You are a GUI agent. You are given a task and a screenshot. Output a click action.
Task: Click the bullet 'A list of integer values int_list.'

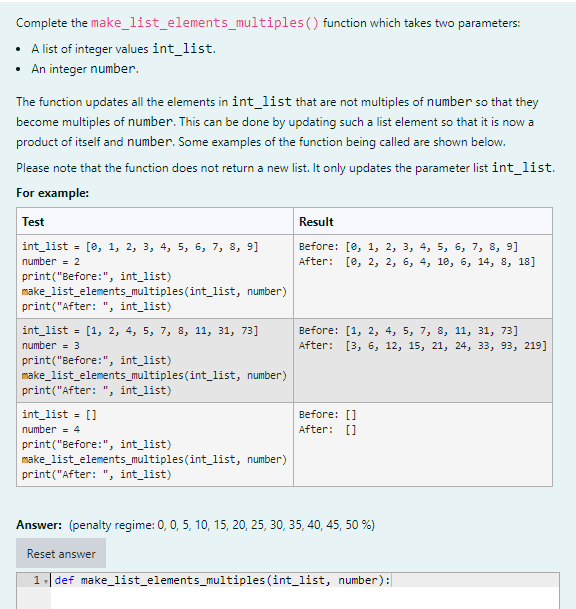[124, 49]
